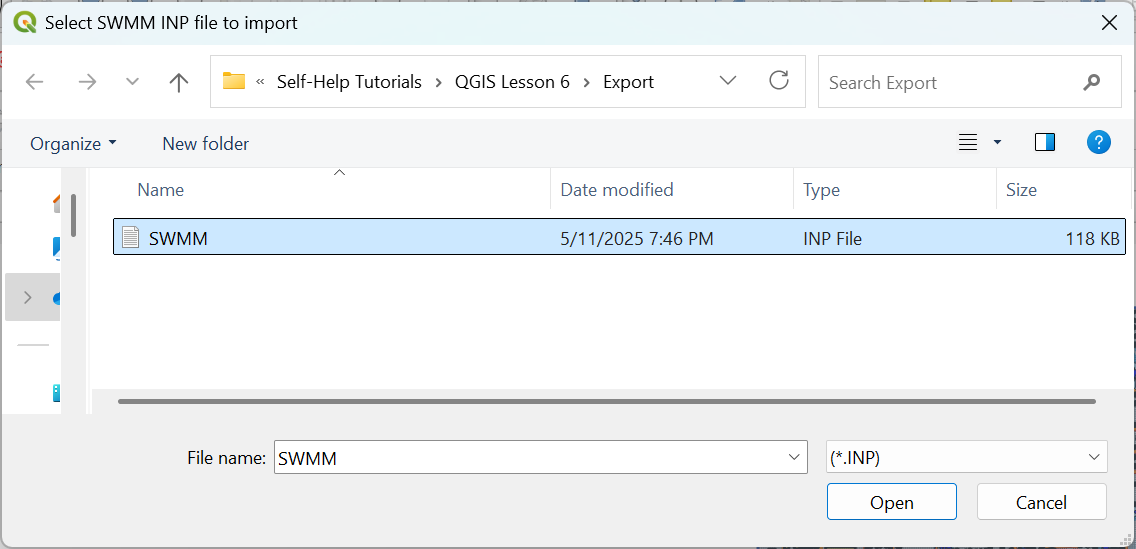
Task: Open the recent locations dropdown
Action: tap(132, 82)
